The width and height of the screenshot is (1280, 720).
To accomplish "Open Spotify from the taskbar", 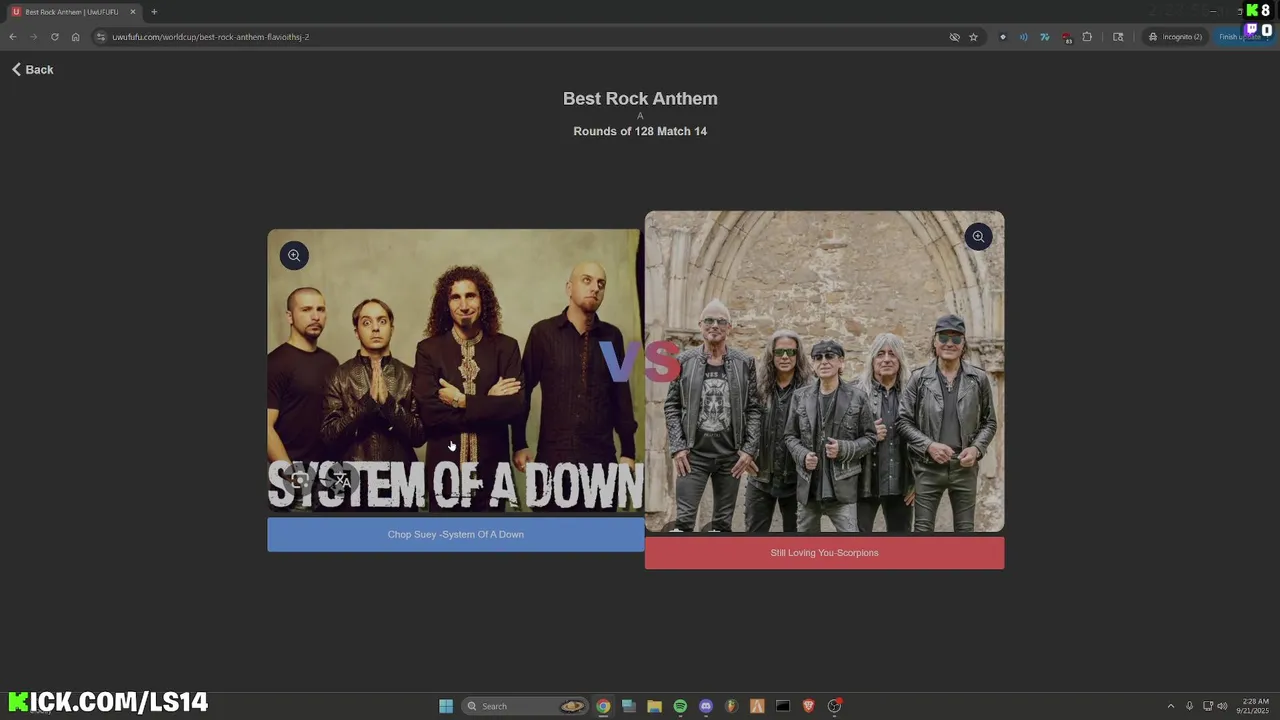I will 680,706.
